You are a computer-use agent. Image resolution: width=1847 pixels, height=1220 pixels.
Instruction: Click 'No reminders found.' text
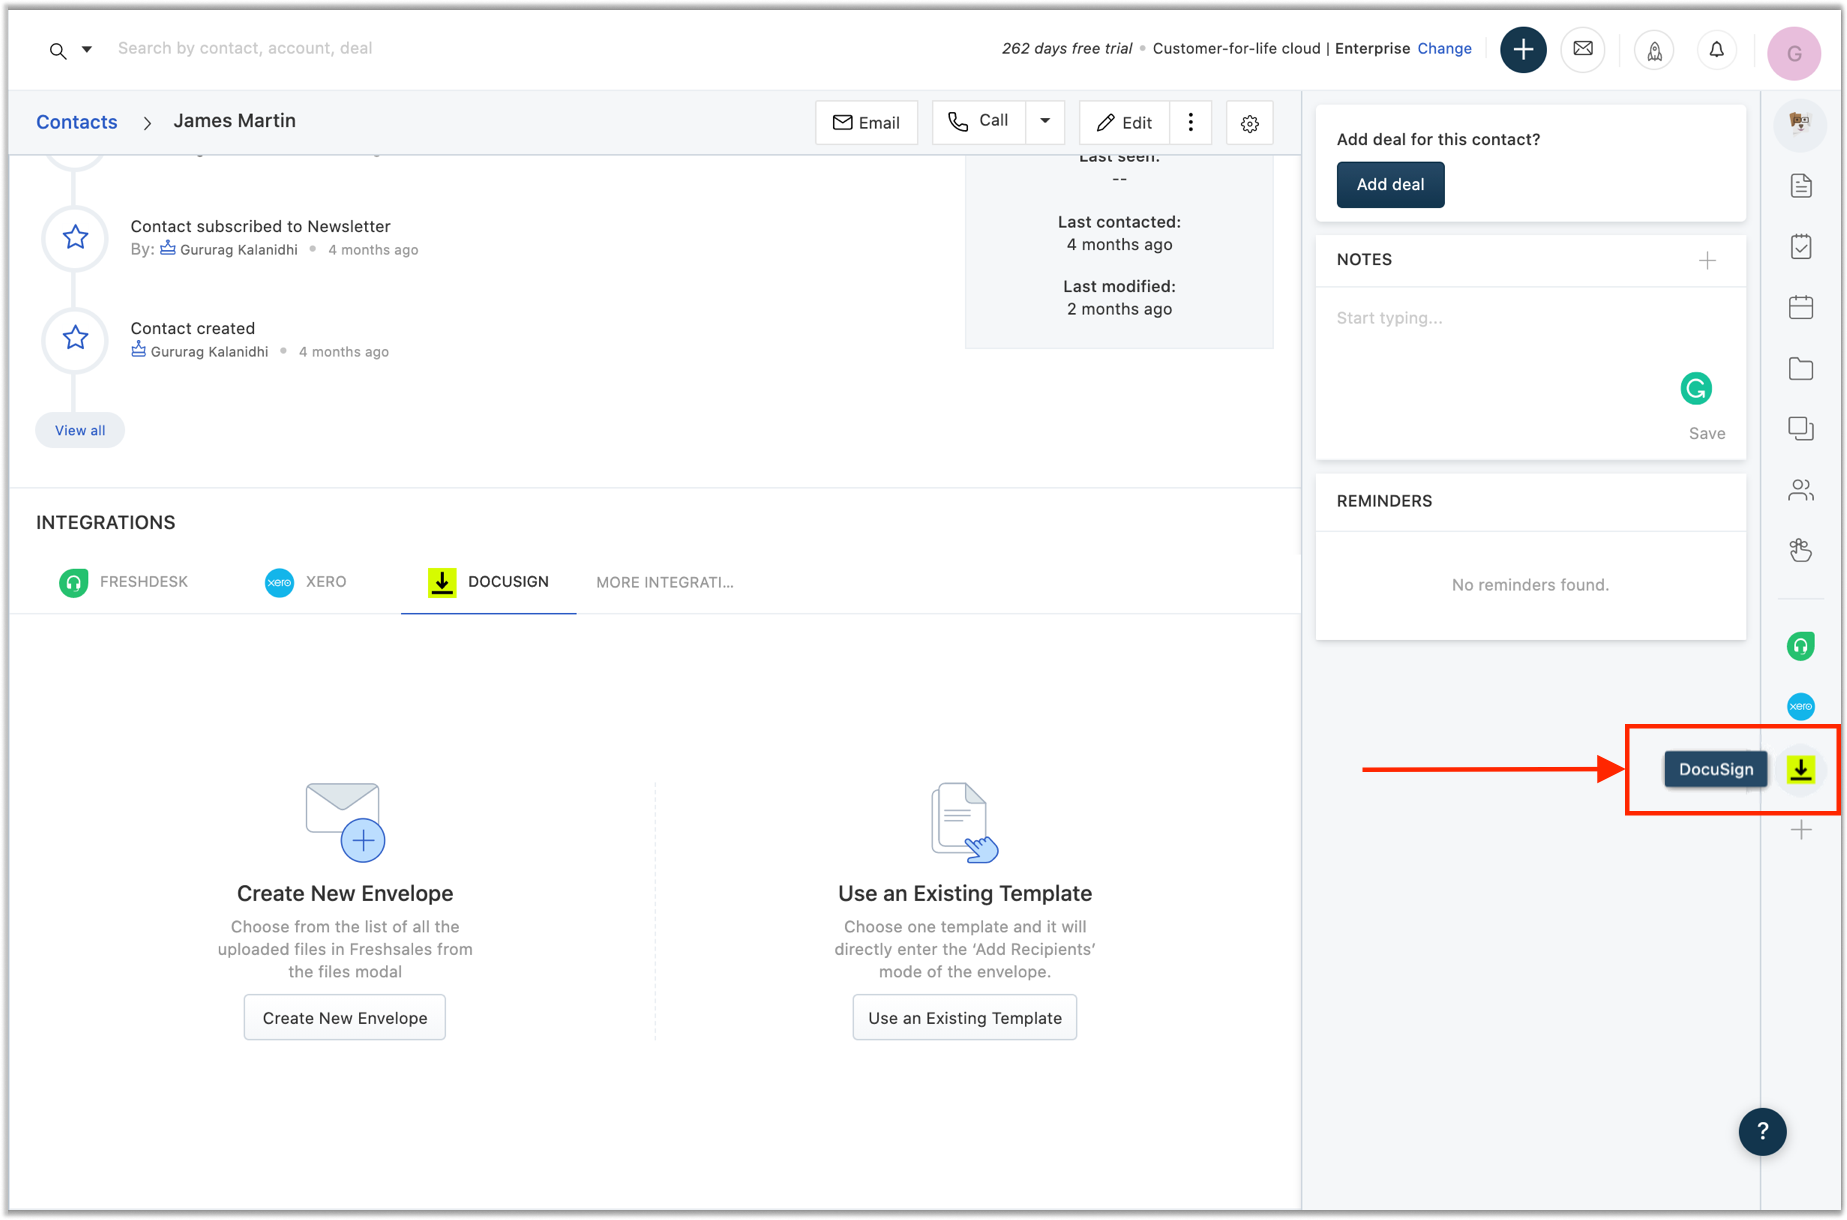coord(1530,585)
